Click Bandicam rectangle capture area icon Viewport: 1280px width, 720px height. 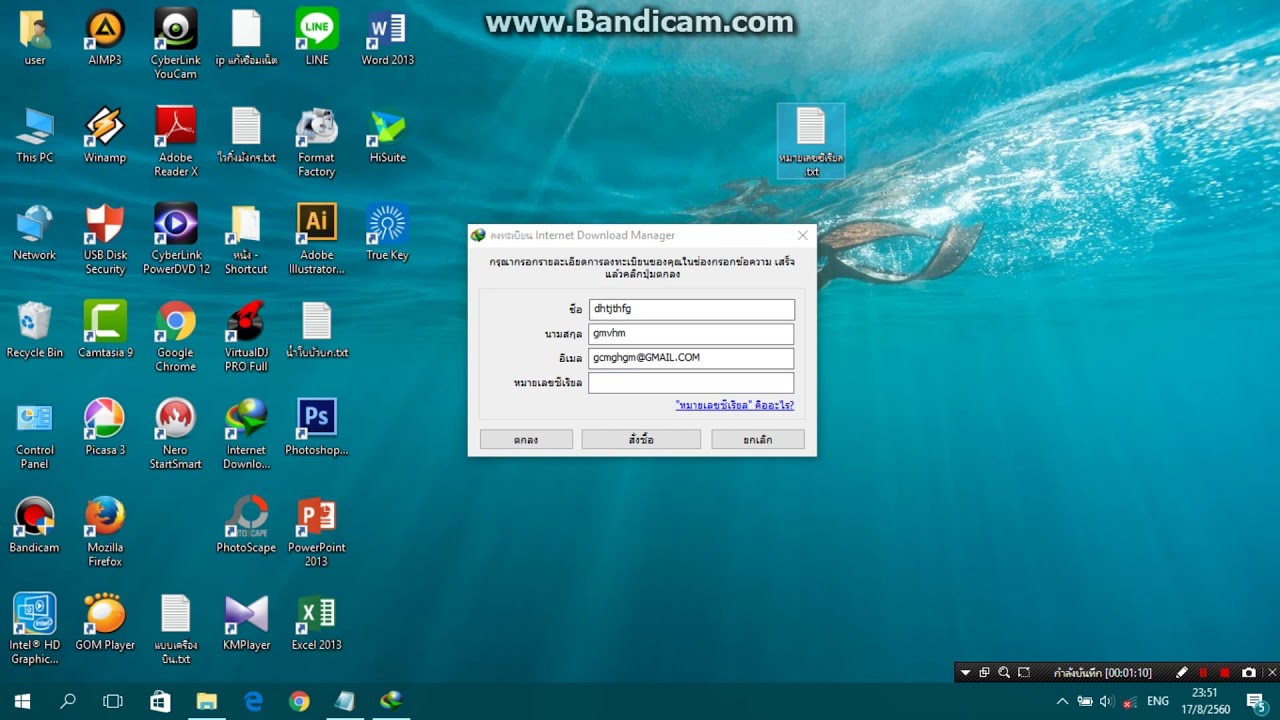pyautogui.click(x=1024, y=673)
